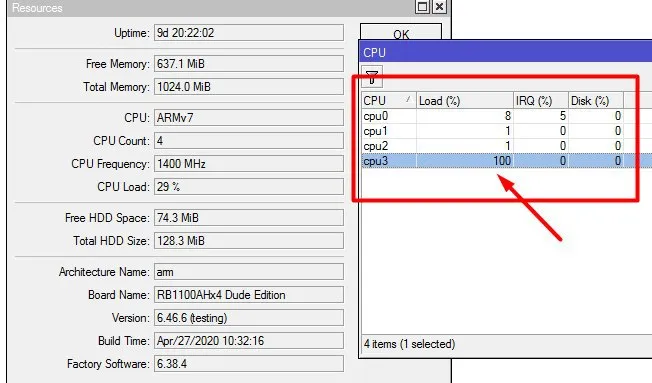Select the cpu1 row
652x383 pixels.
(x=506, y=131)
